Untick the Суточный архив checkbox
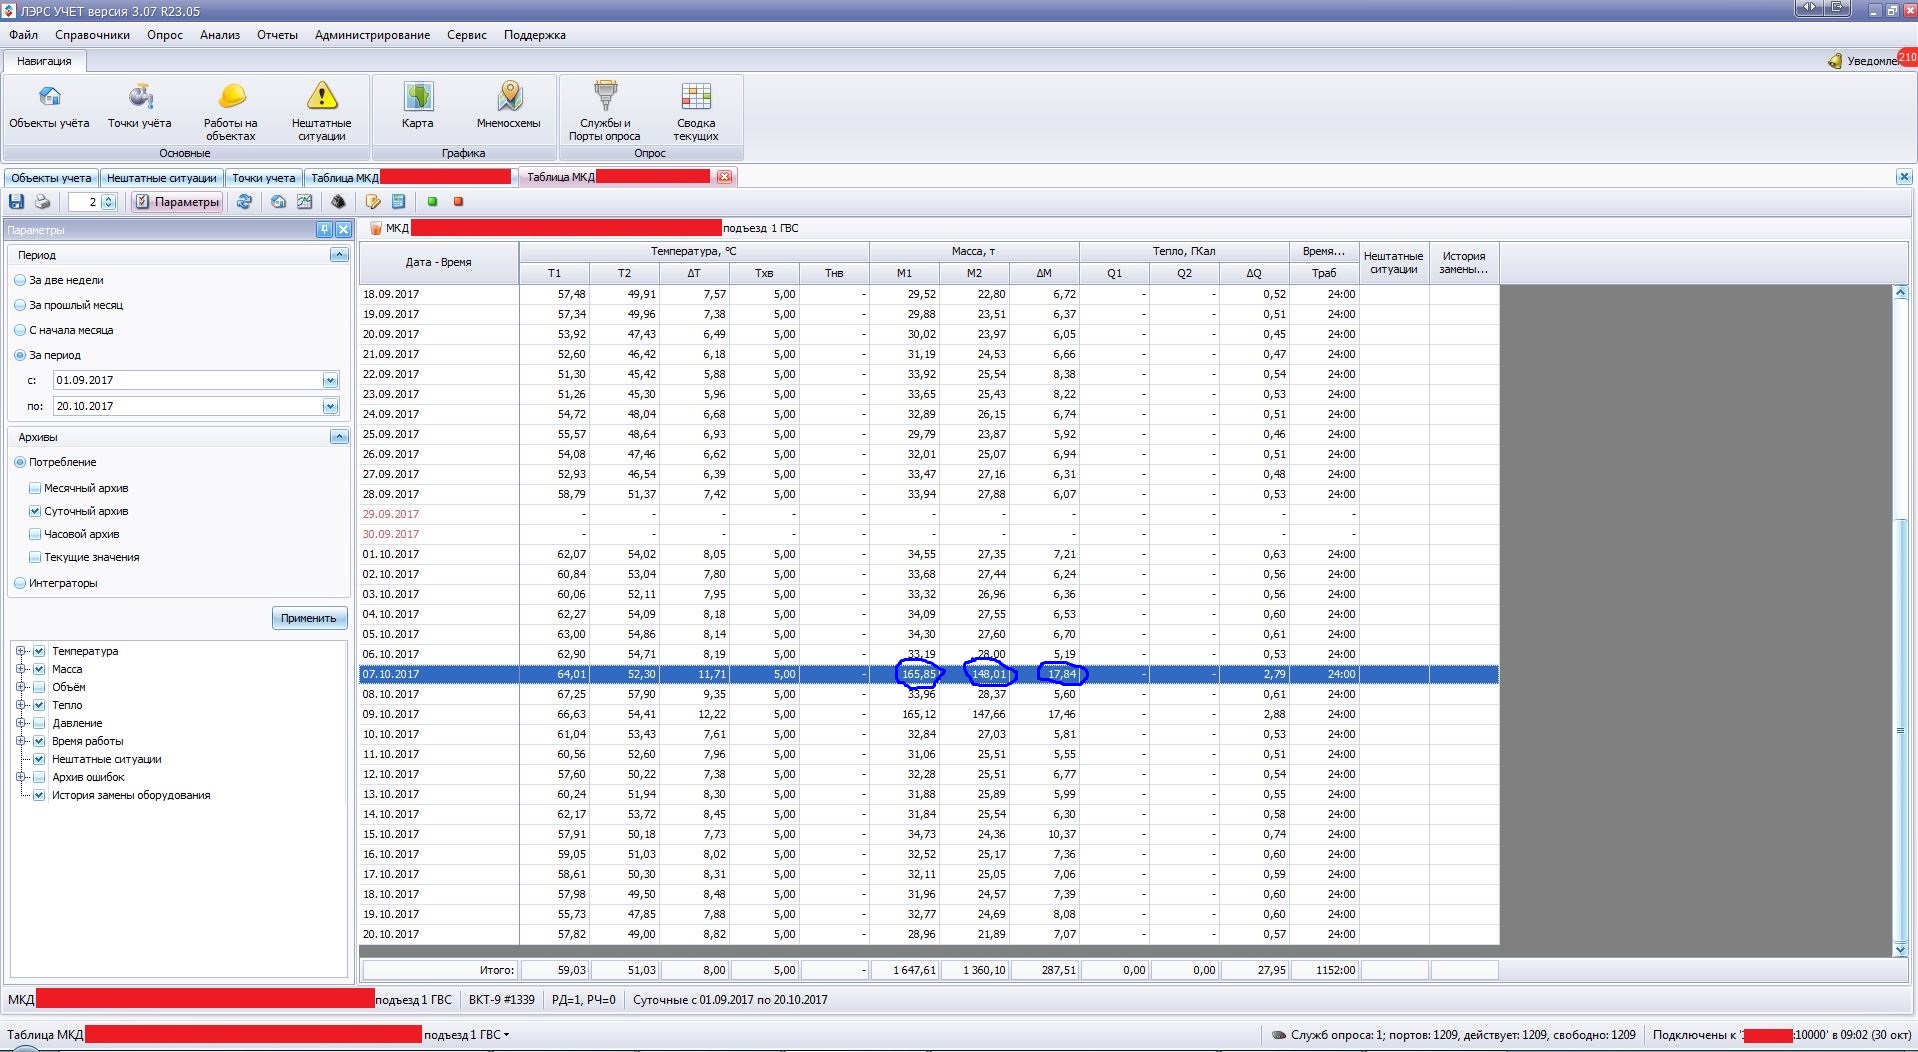Screen dimensions: 1918x1052 tap(35, 511)
